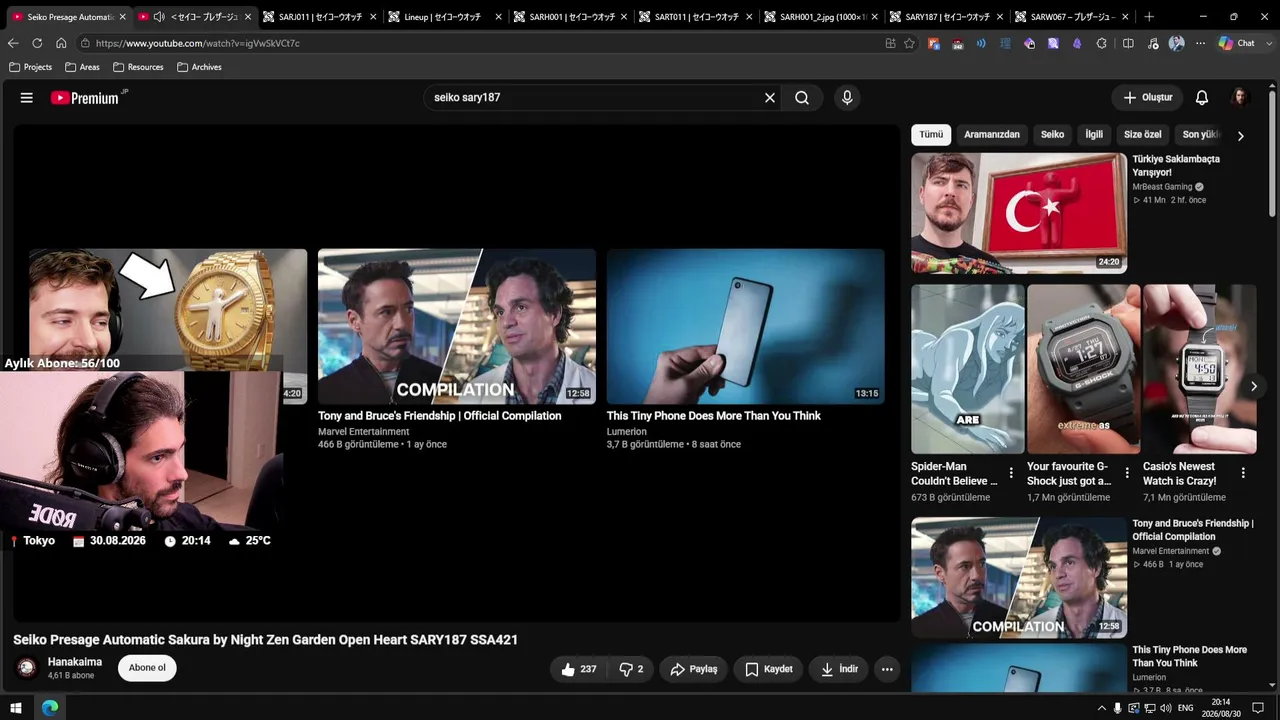Start voice search with the microphone icon

point(847,98)
